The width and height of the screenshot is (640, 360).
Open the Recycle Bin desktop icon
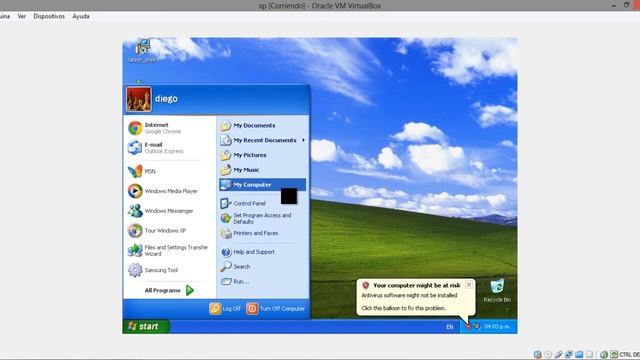497,291
